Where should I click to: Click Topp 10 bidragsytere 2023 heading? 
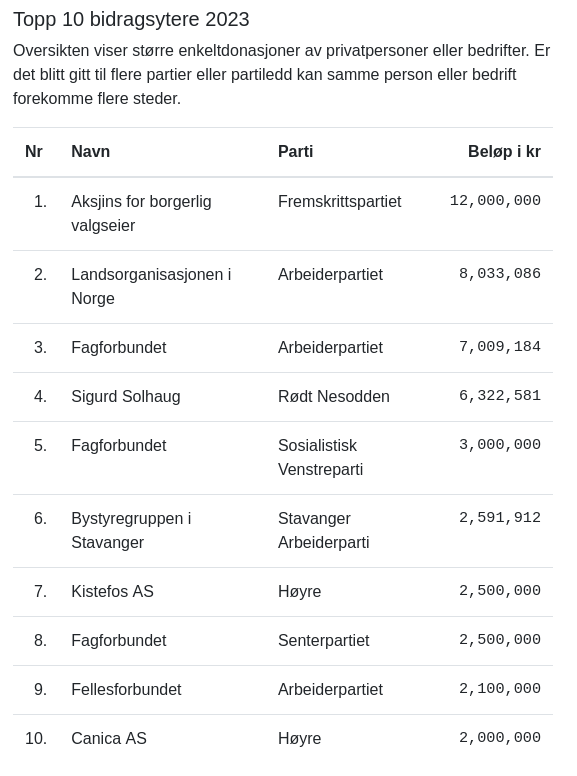tap(131, 19)
